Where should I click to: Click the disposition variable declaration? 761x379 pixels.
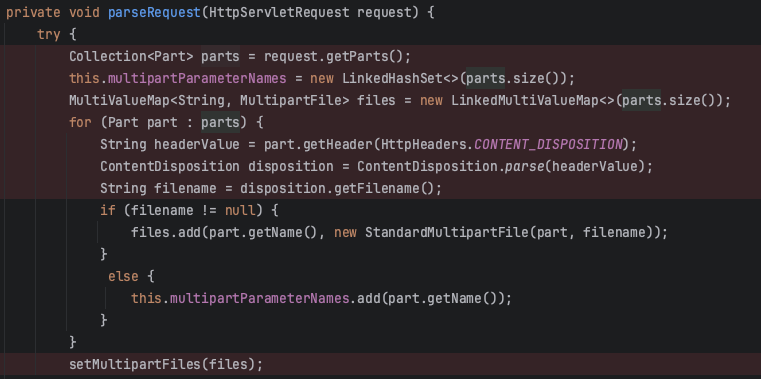coord(291,166)
